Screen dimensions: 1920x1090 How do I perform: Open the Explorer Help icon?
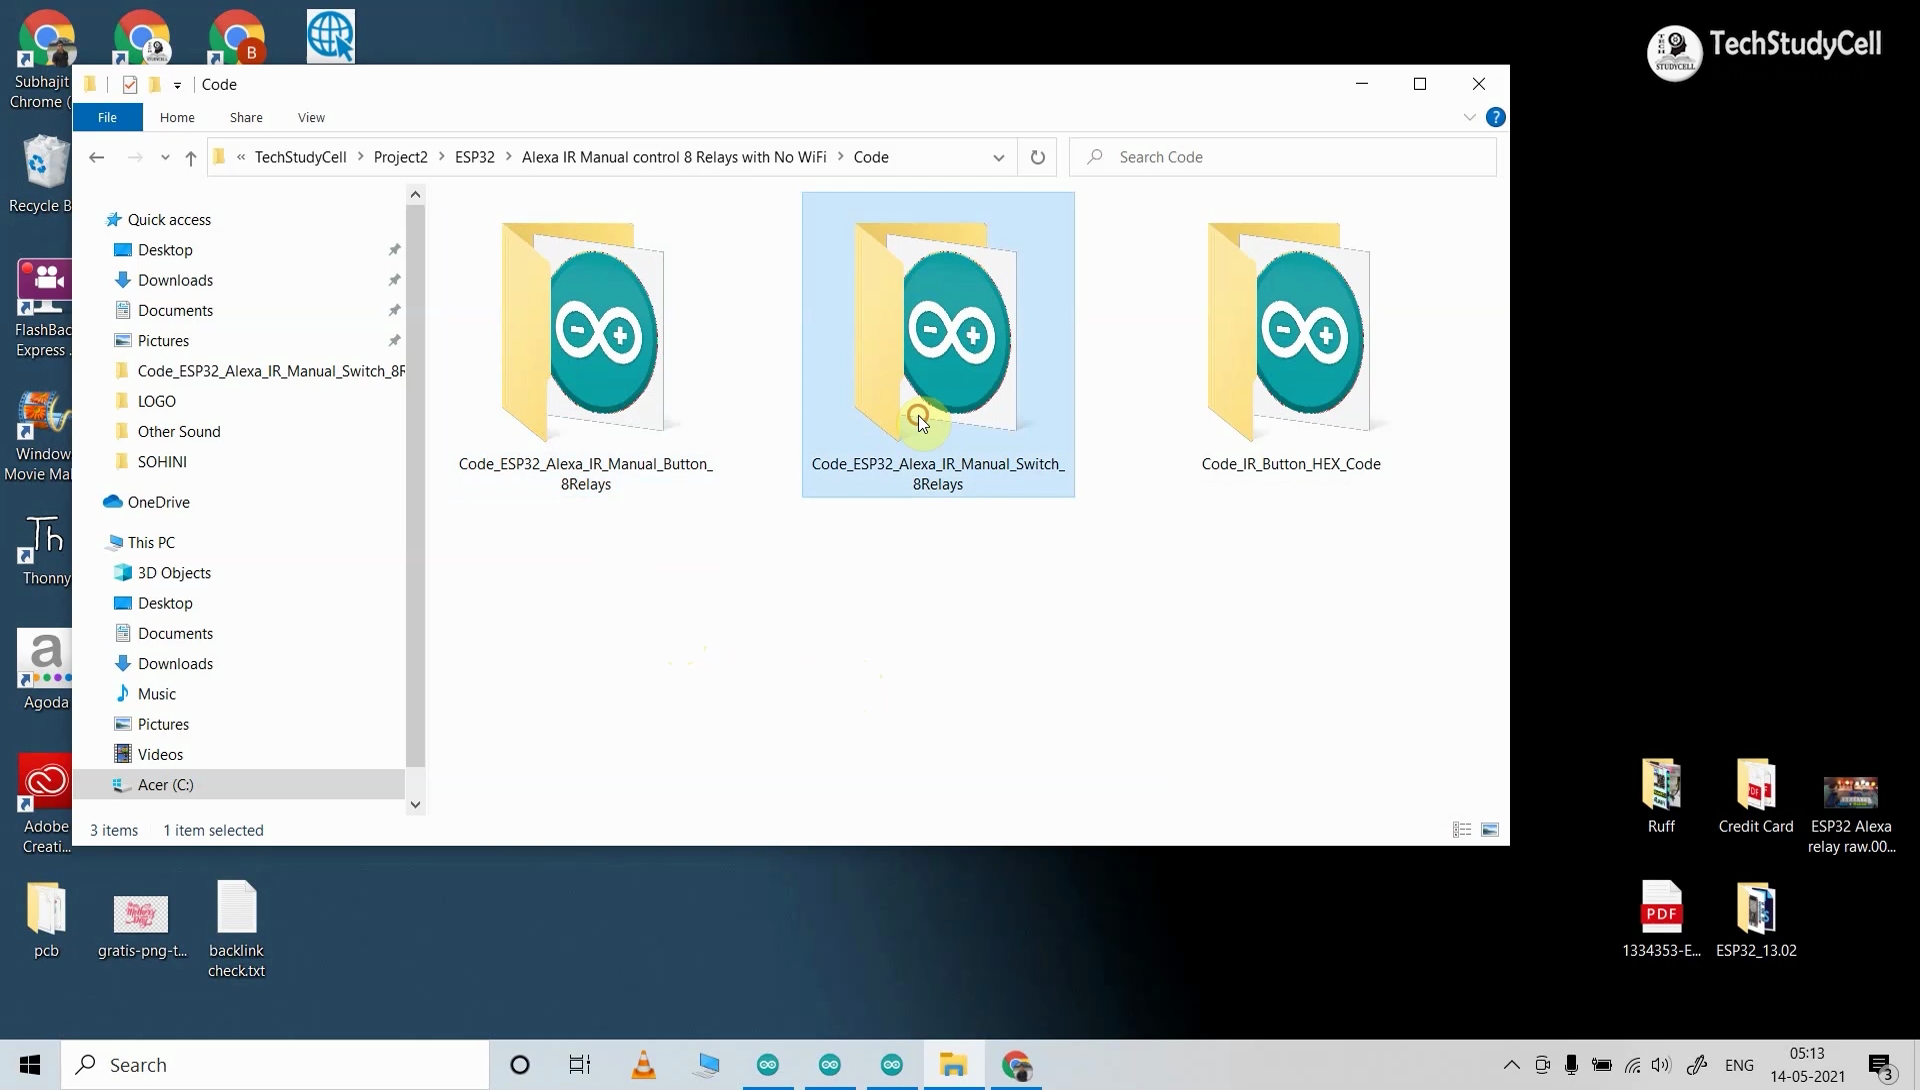(1495, 117)
